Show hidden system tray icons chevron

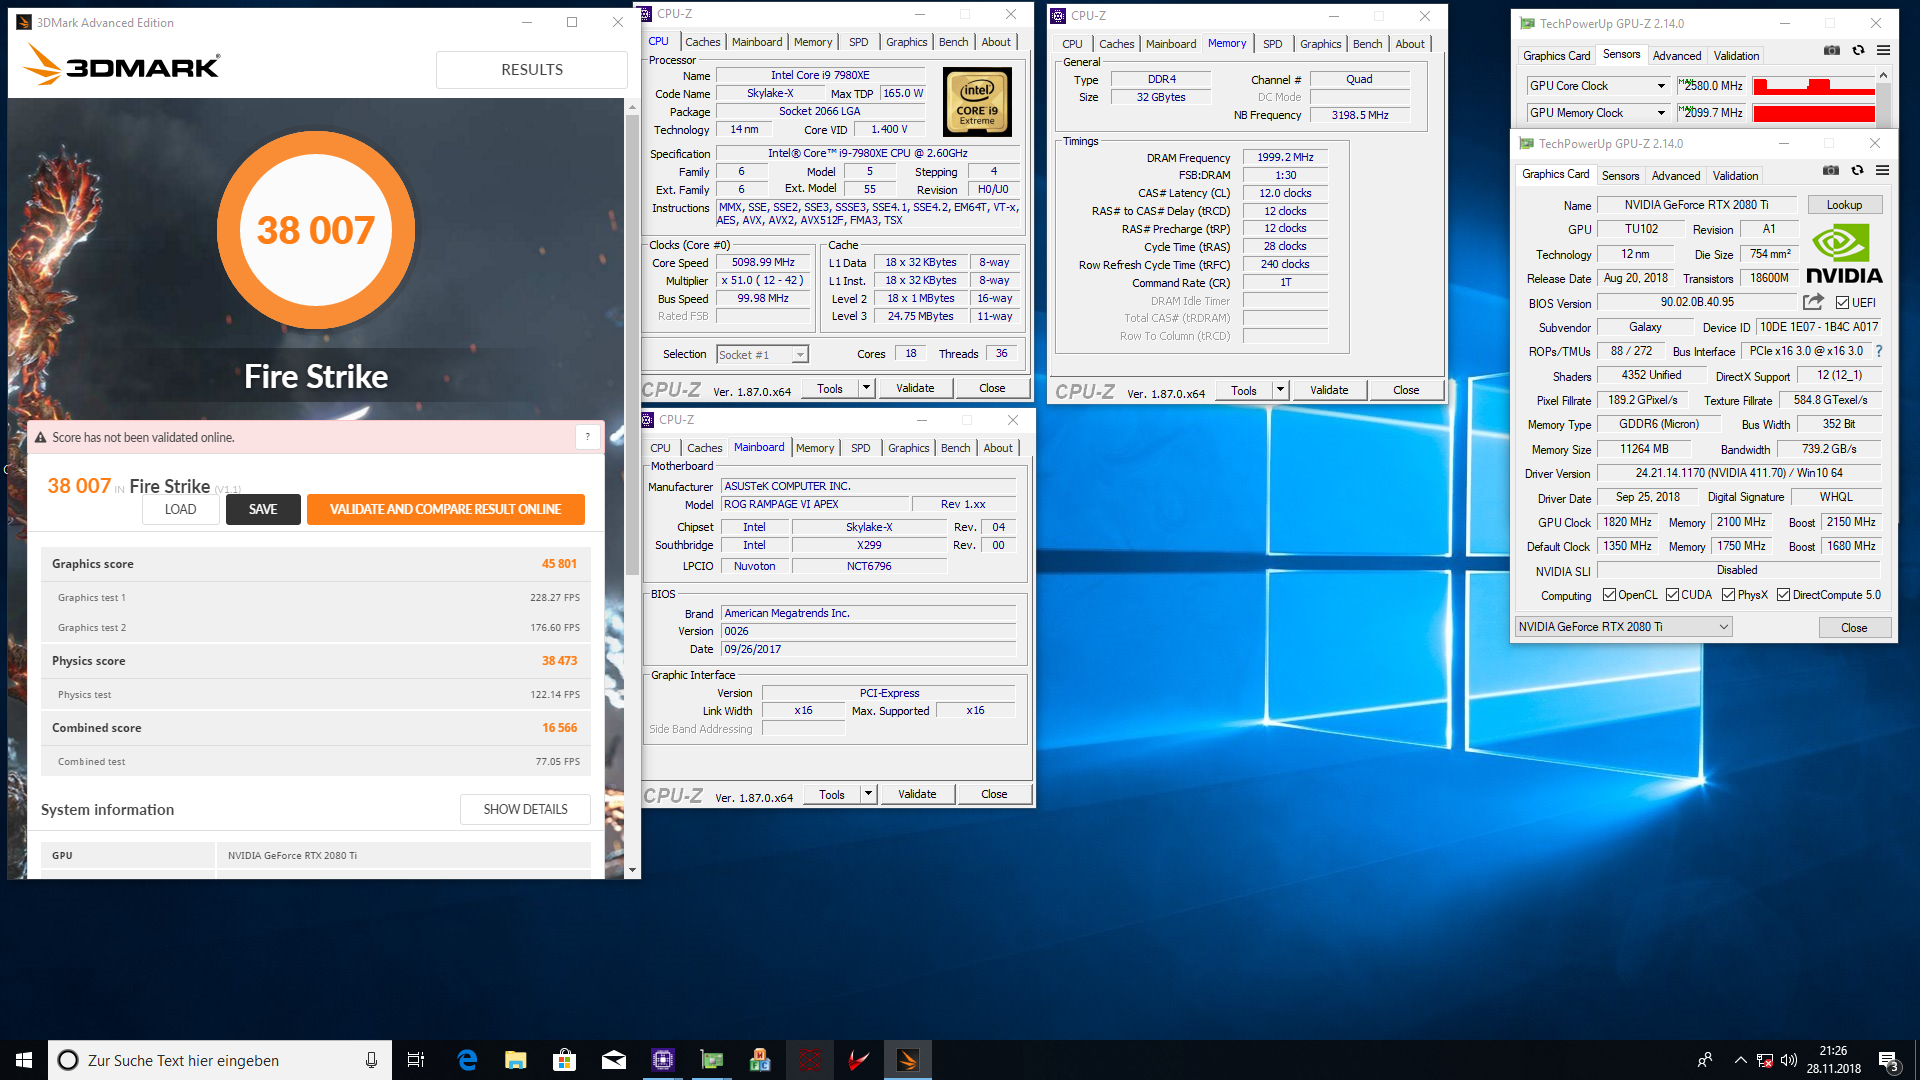(1740, 1060)
